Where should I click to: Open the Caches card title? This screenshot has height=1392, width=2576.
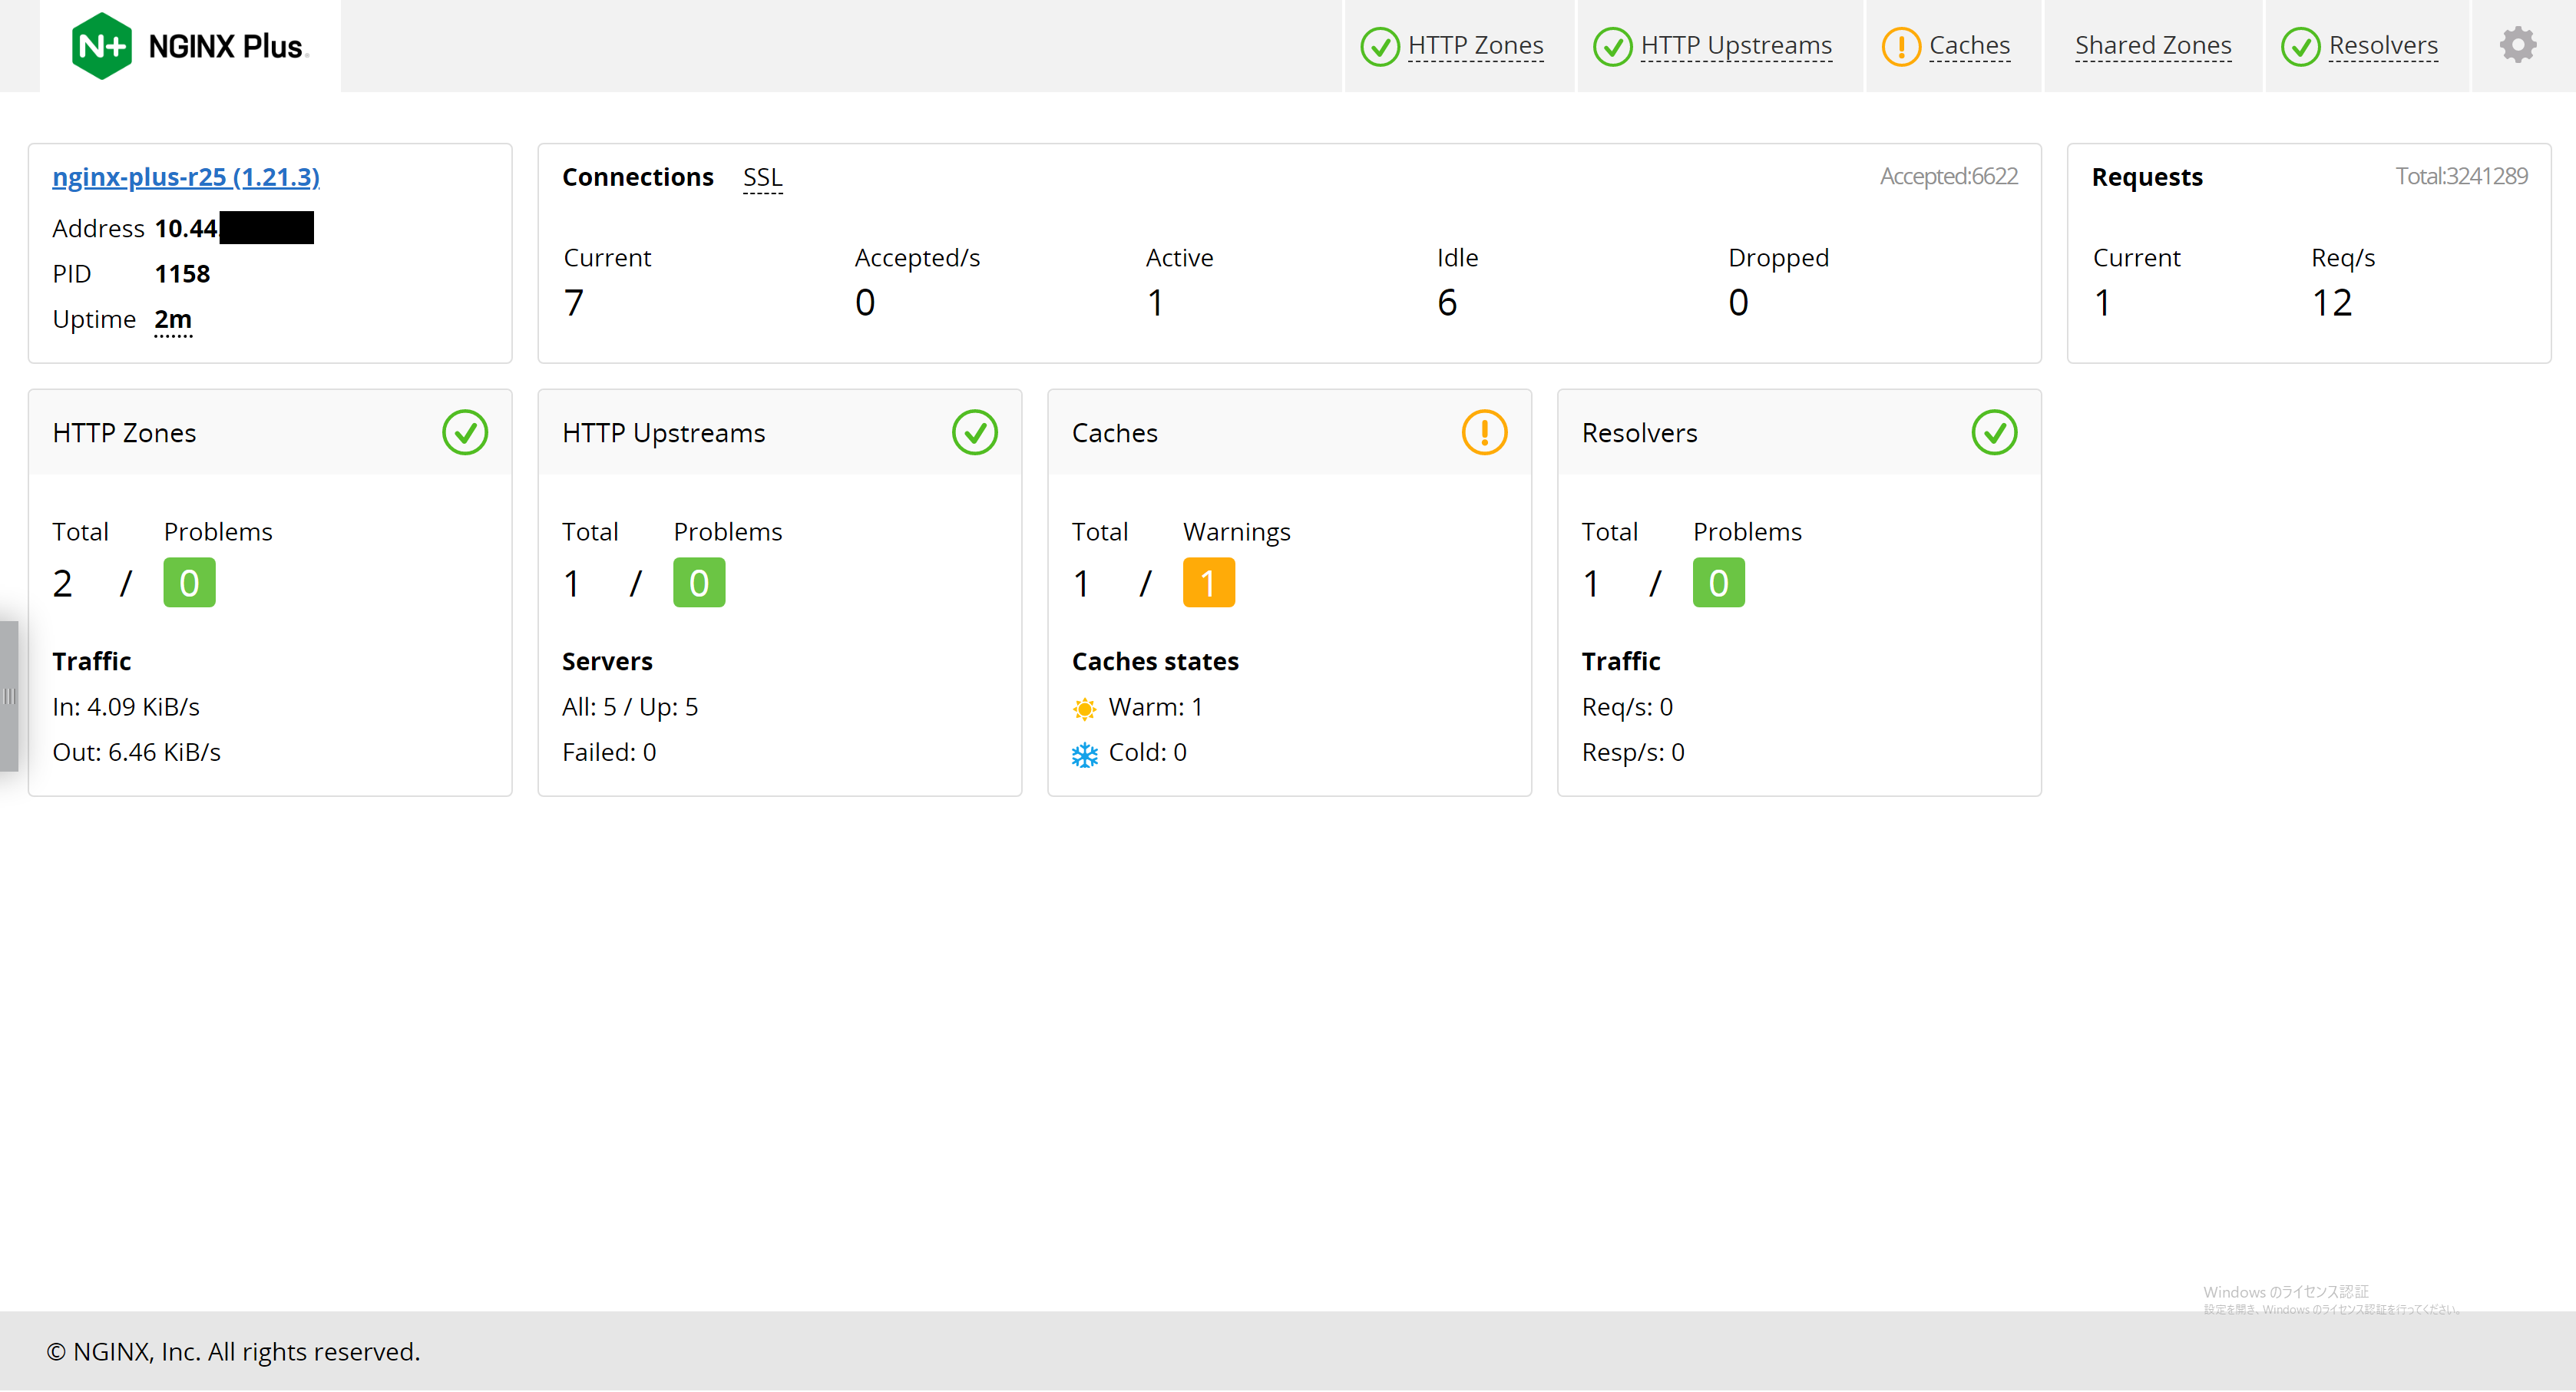[x=1114, y=433]
